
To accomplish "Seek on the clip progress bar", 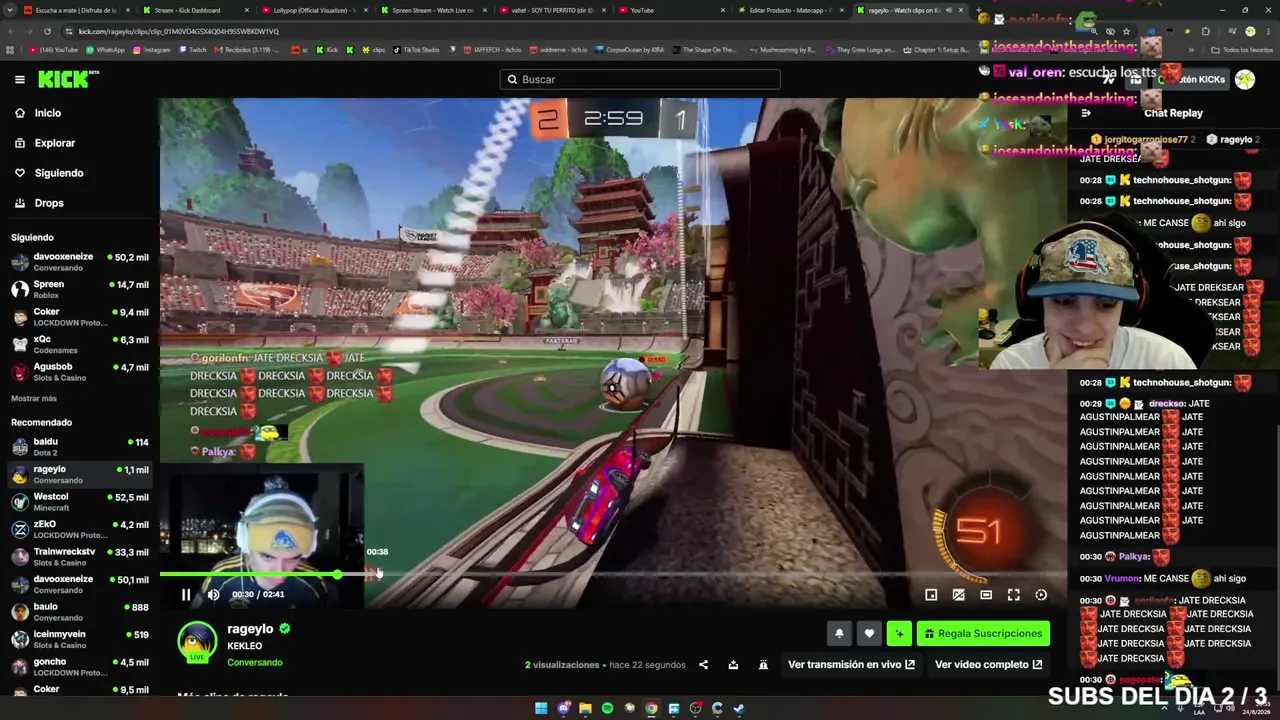I will 613,574.
